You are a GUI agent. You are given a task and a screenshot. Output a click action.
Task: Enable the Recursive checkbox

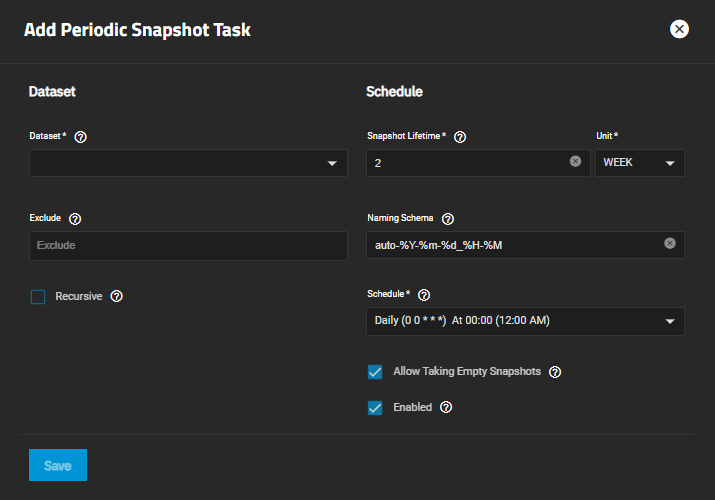click(38, 297)
